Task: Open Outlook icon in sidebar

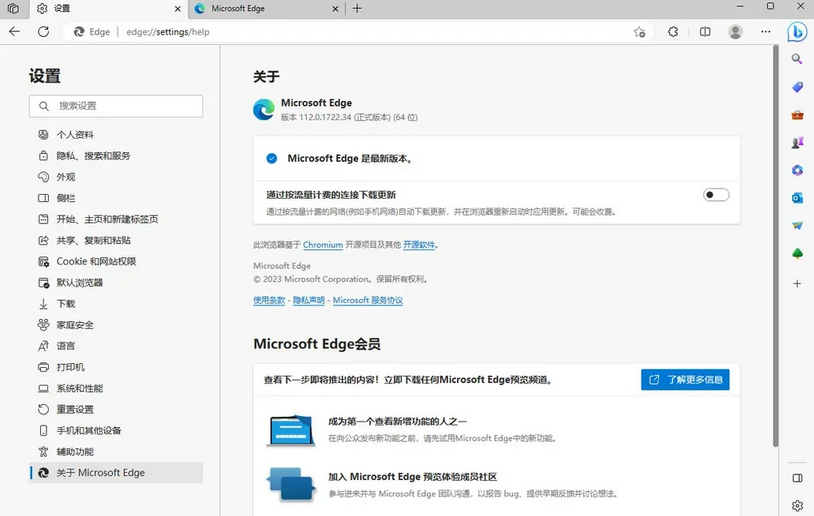Action: [797, 198]
